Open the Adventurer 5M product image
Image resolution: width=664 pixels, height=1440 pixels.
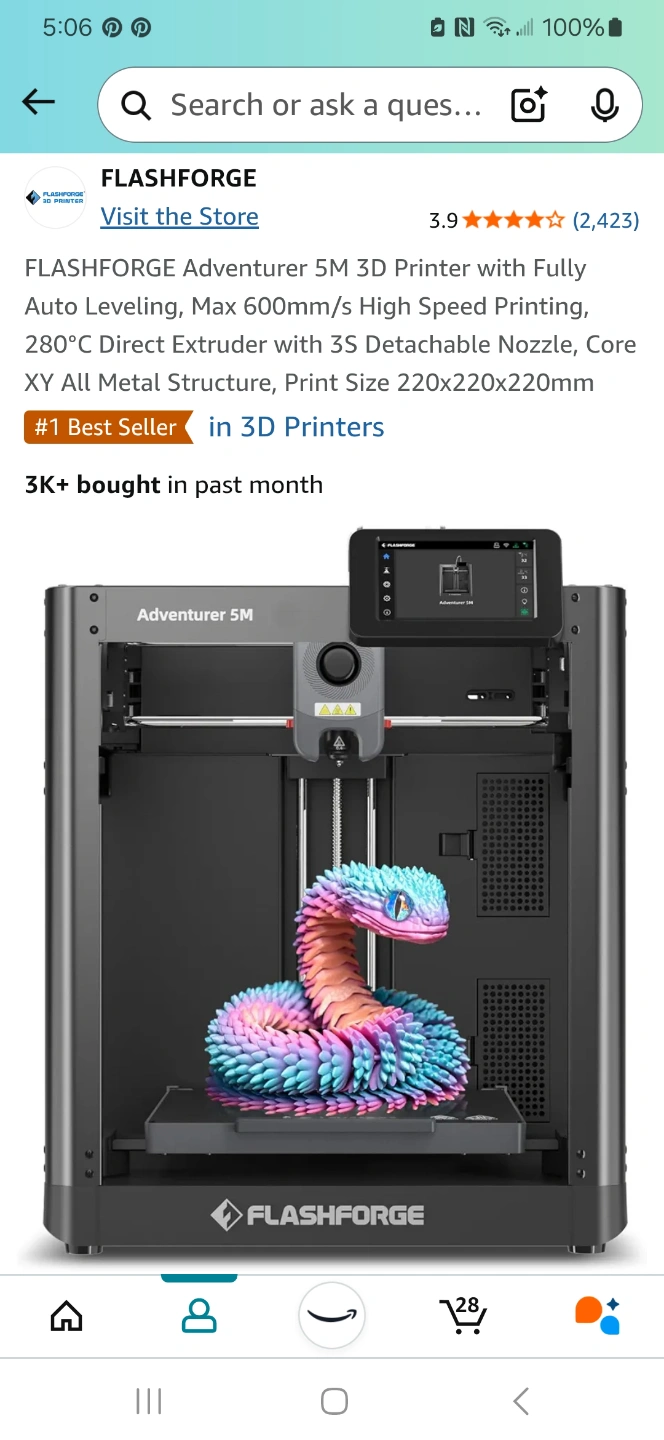pyautogui.click(x=333, y=892)
